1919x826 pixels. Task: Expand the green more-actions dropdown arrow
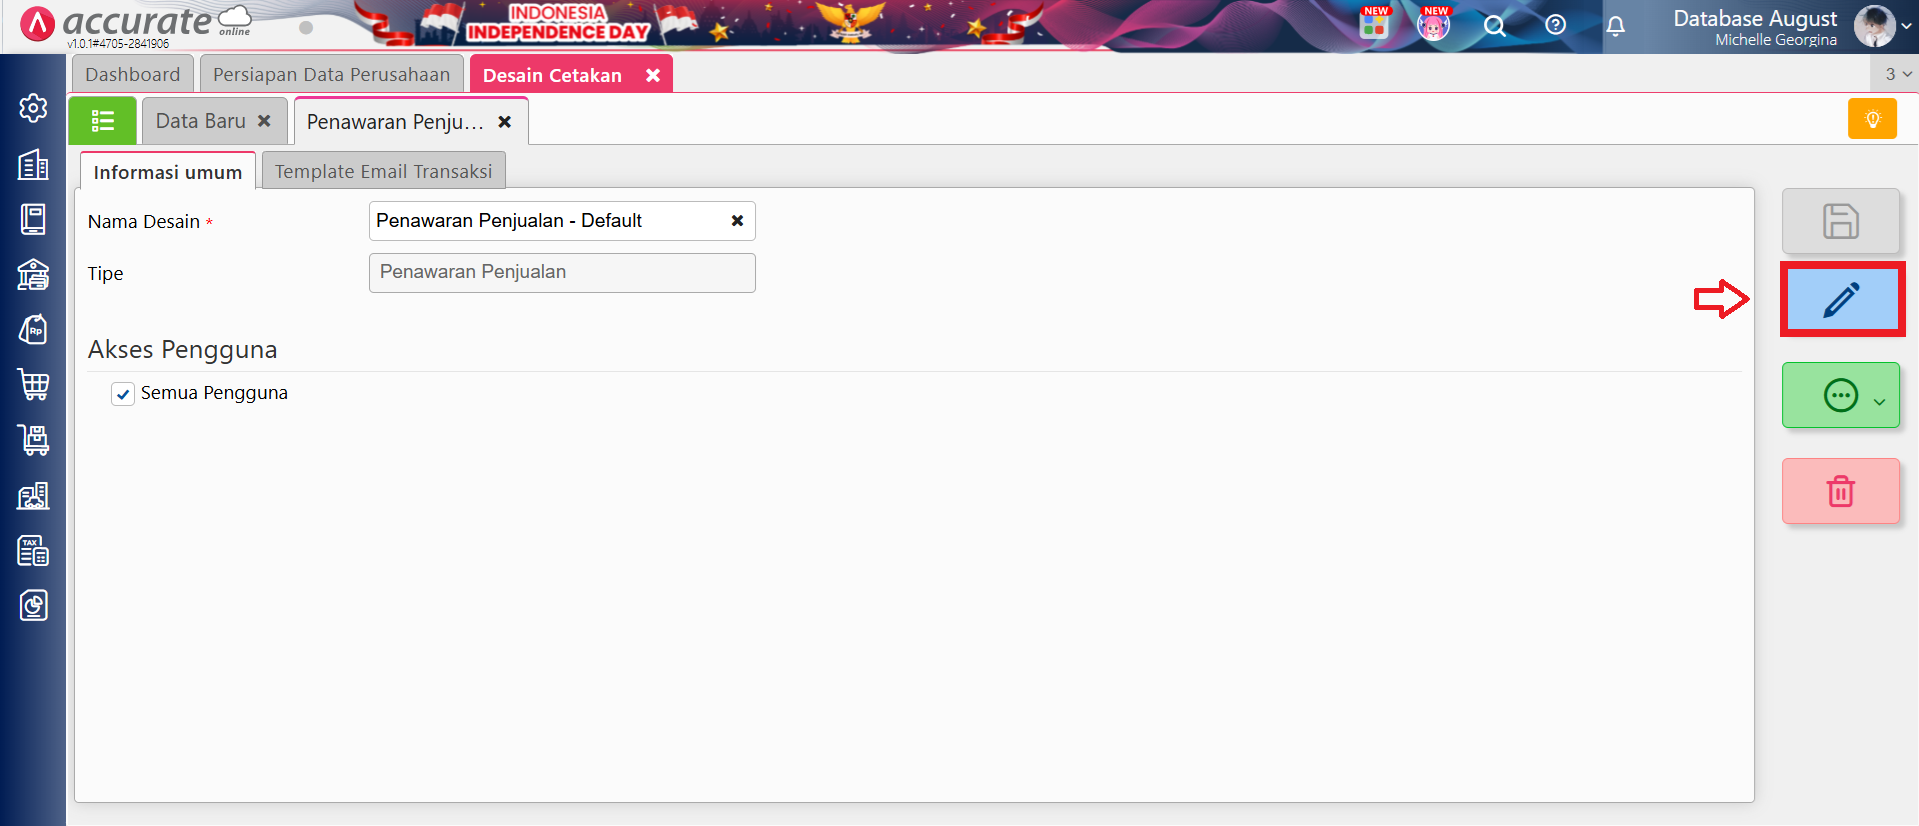1879,401
